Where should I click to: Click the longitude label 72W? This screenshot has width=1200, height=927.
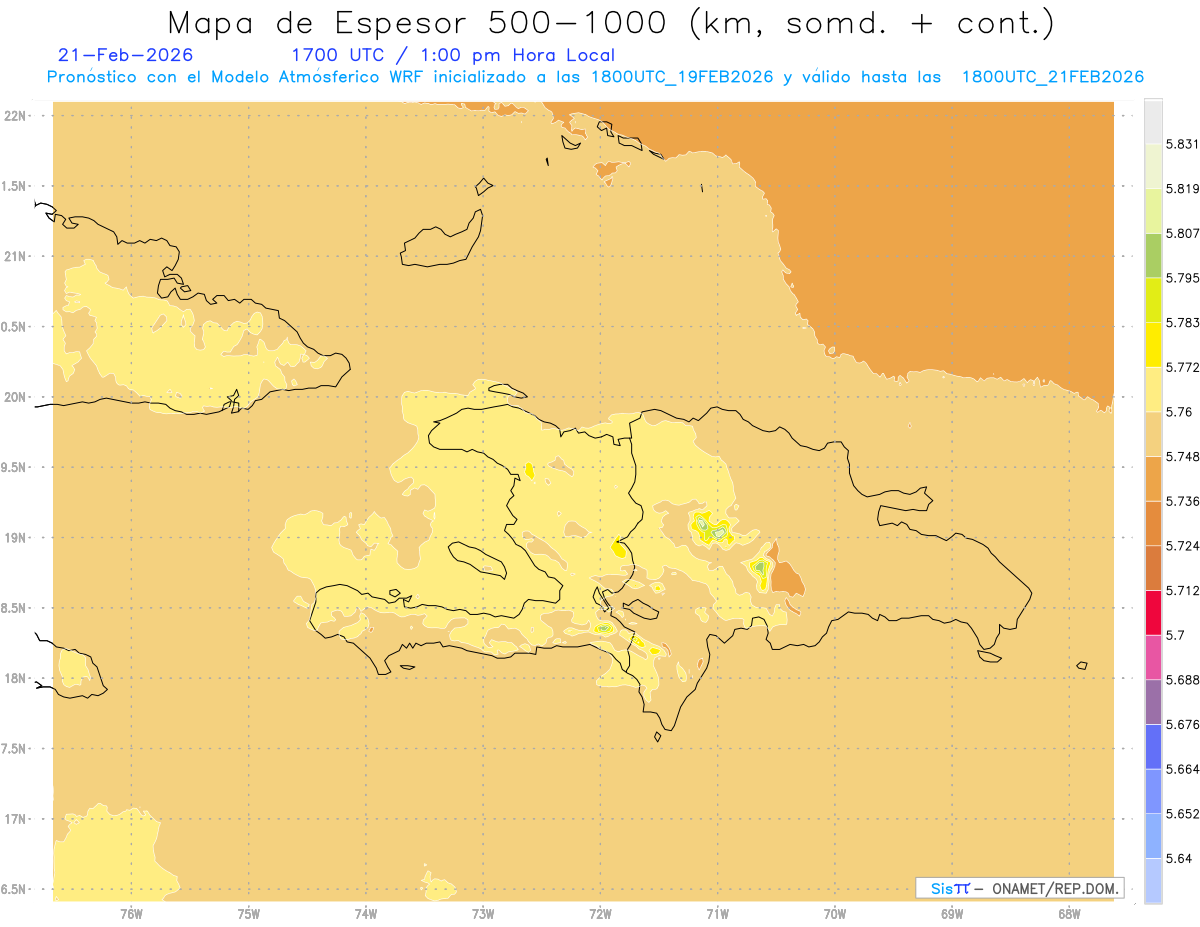(x=600, y=913)
